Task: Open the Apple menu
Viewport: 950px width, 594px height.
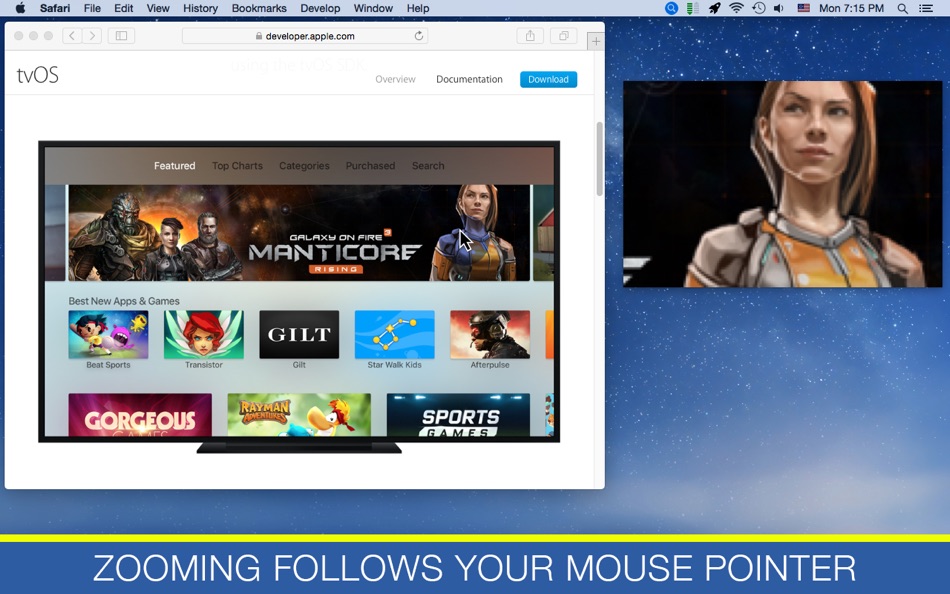Action: (20, 8)
